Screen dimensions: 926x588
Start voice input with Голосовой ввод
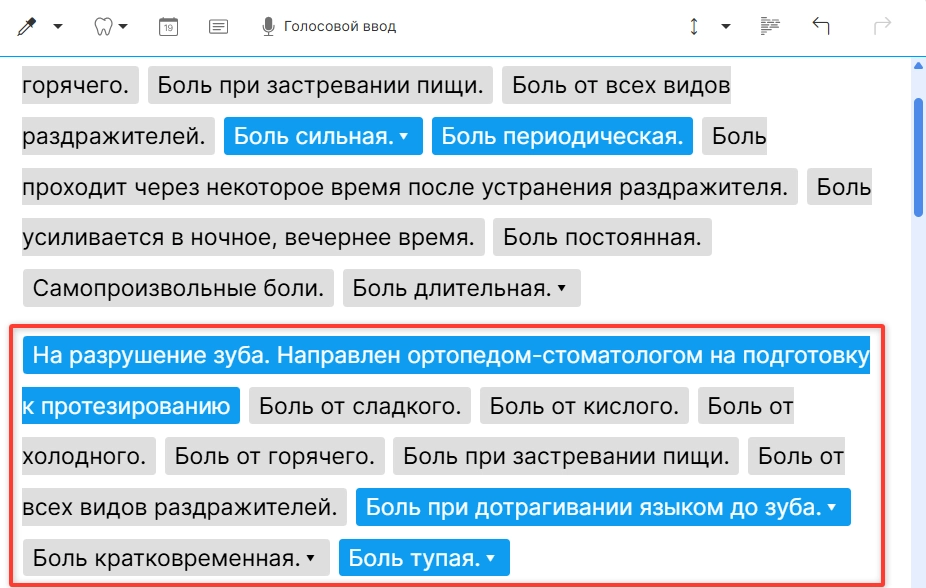tap(329, 27)
